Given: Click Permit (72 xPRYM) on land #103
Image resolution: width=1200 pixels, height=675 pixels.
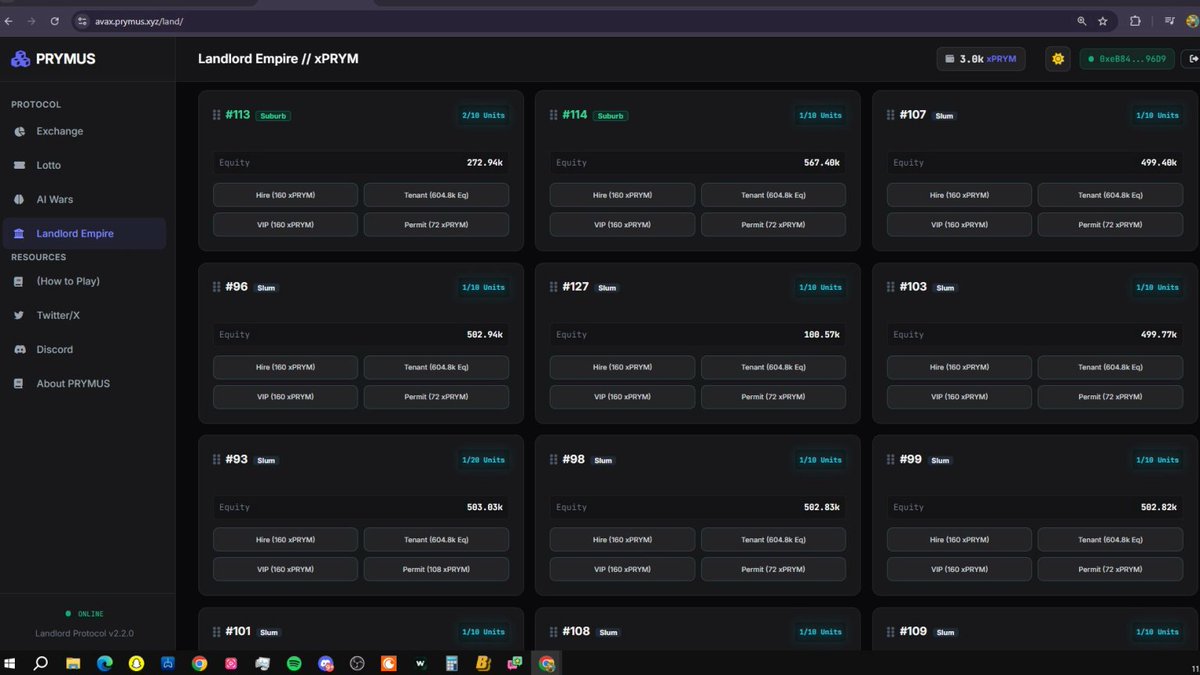Looking at the screenshot, I should [x=1110, y=397].
